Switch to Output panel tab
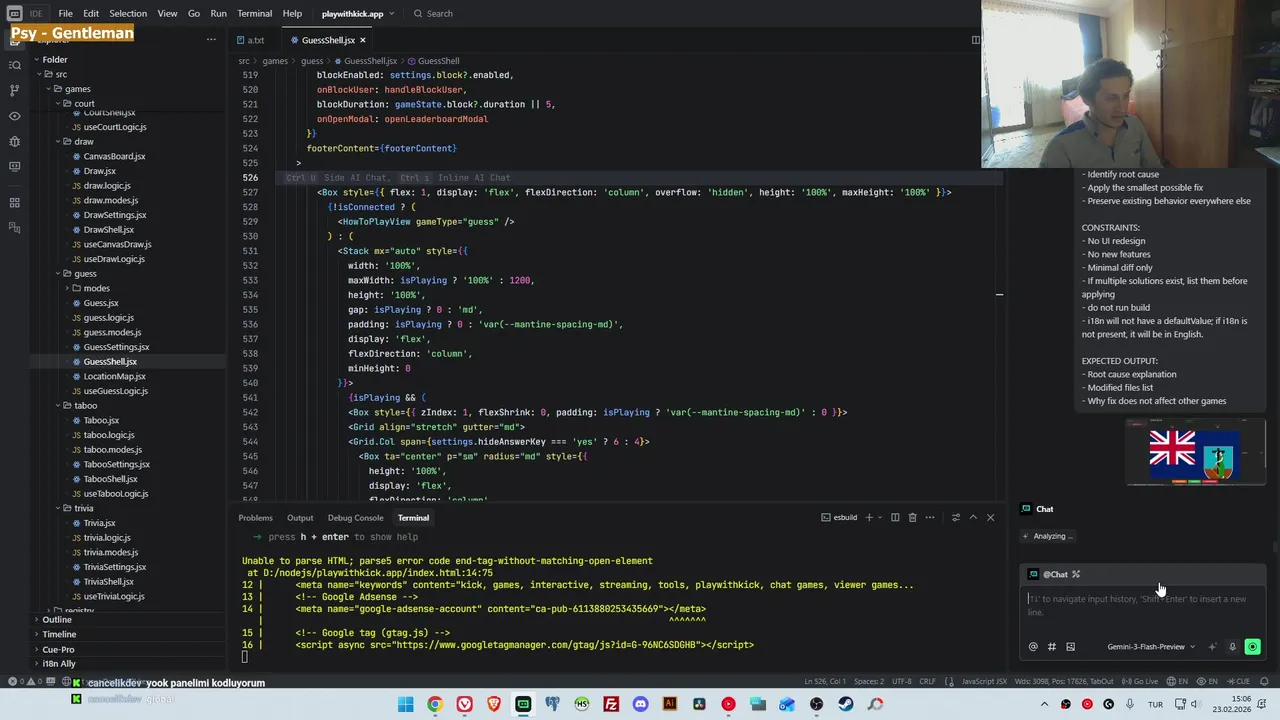The image size is (1280, 720). (x=300, y=518)
